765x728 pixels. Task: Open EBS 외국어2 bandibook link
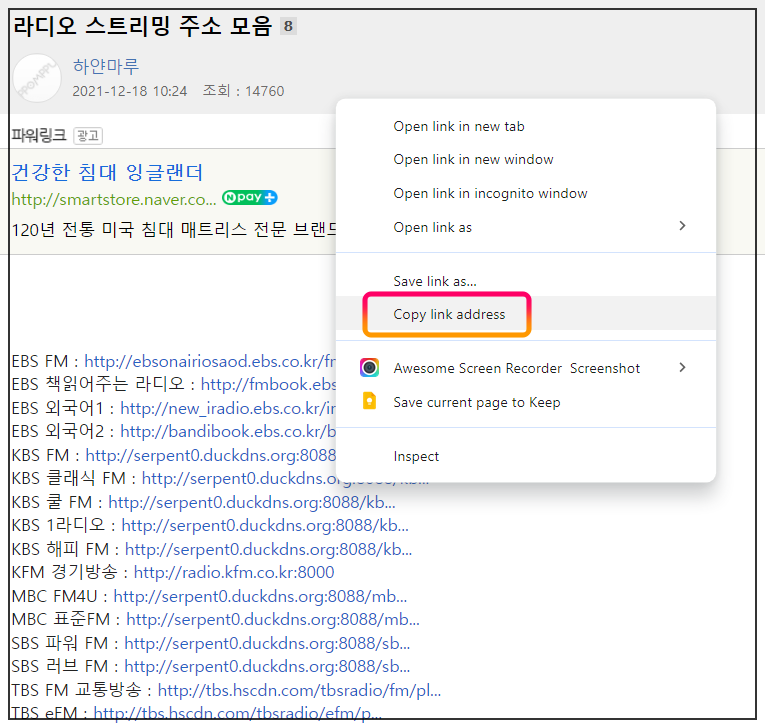tap(228, 431)
